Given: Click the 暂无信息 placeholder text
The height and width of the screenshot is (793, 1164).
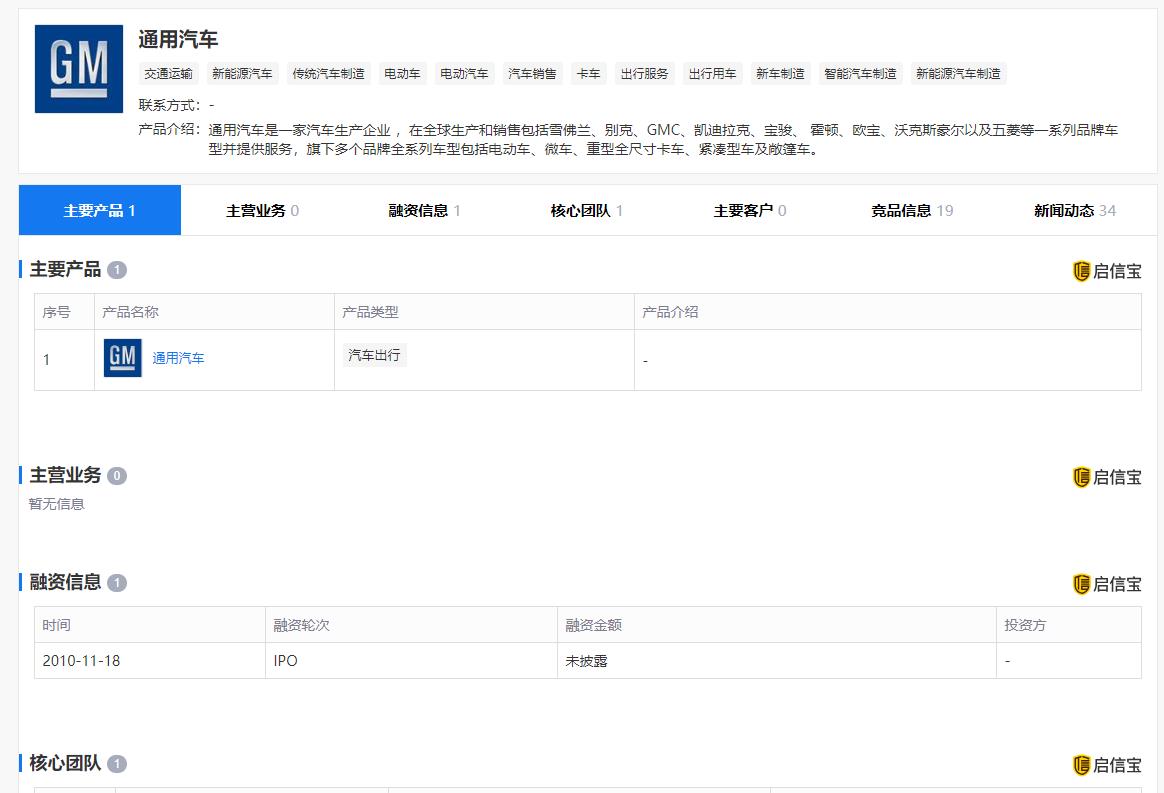Looking at the screenshot, I should (x=56, y=504).
